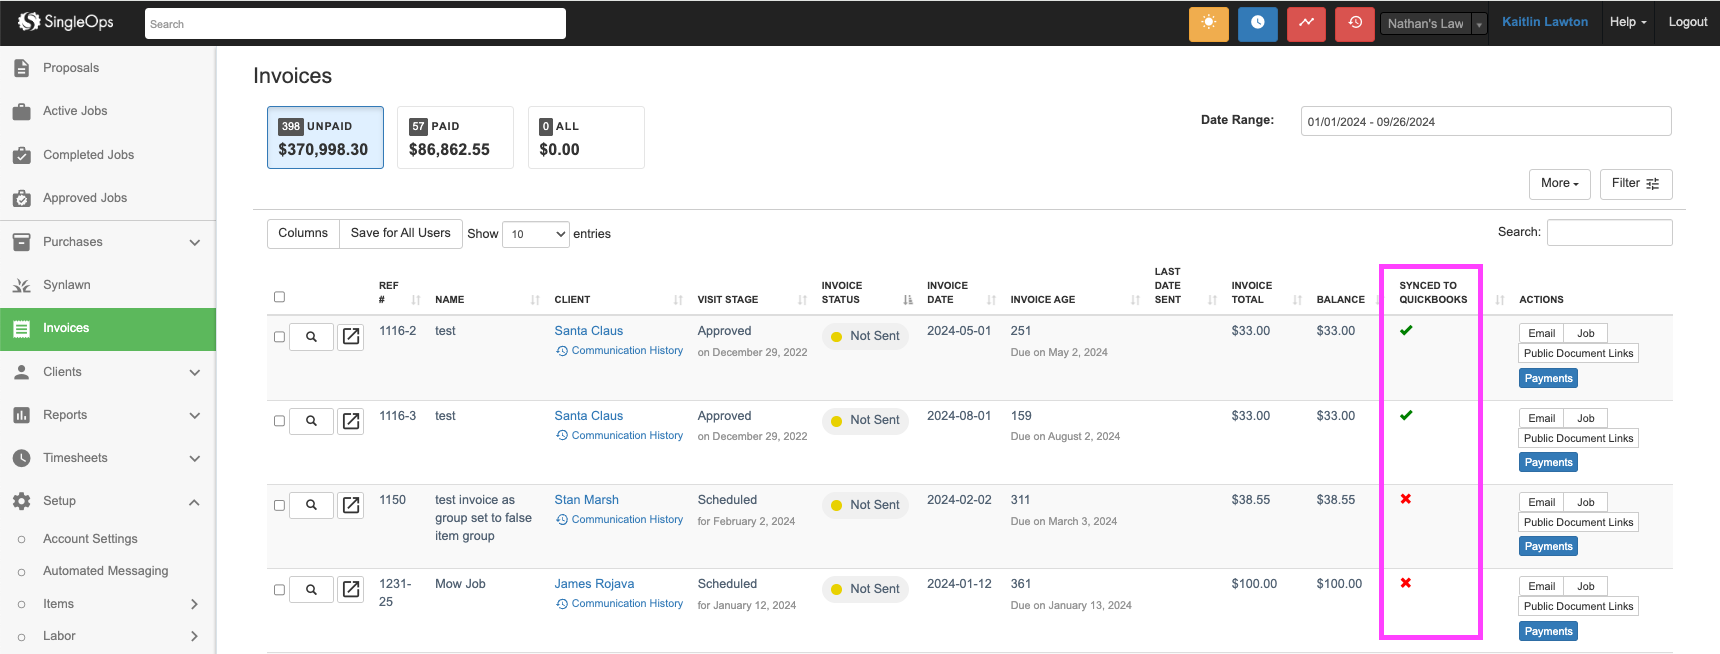Check the box for invoice 1116-3
Viewport: 1720px width, 654px height.
279,421
